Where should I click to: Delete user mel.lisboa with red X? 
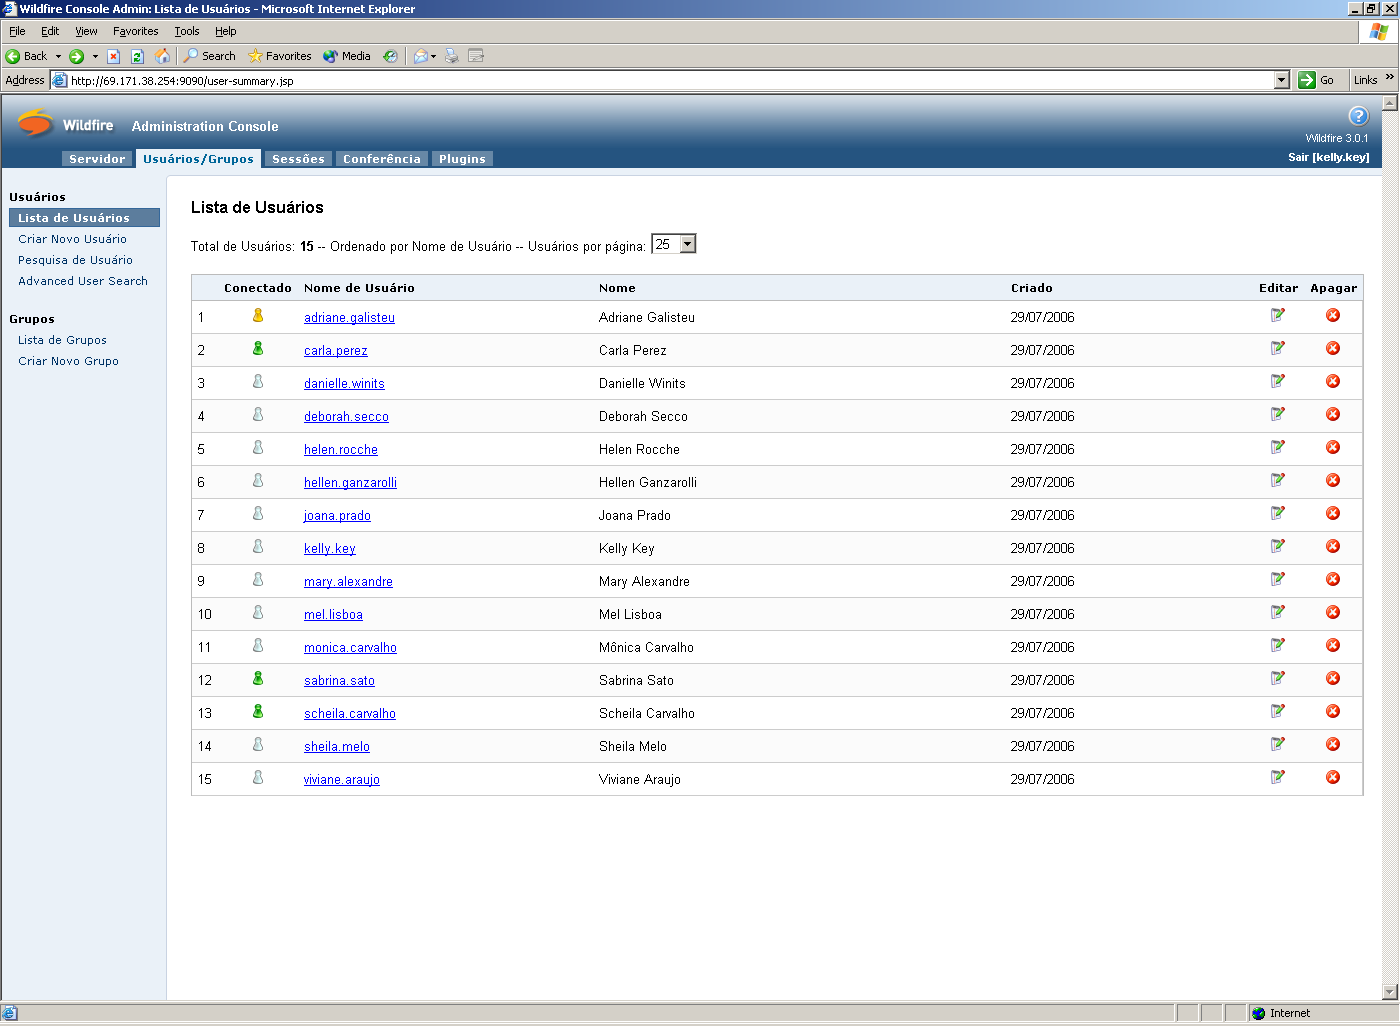(1333, 612)
